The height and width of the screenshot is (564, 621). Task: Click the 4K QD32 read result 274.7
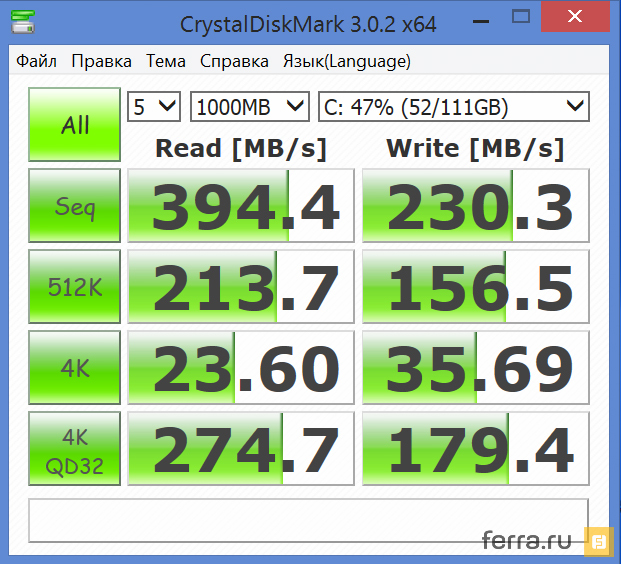coord(241,449)
